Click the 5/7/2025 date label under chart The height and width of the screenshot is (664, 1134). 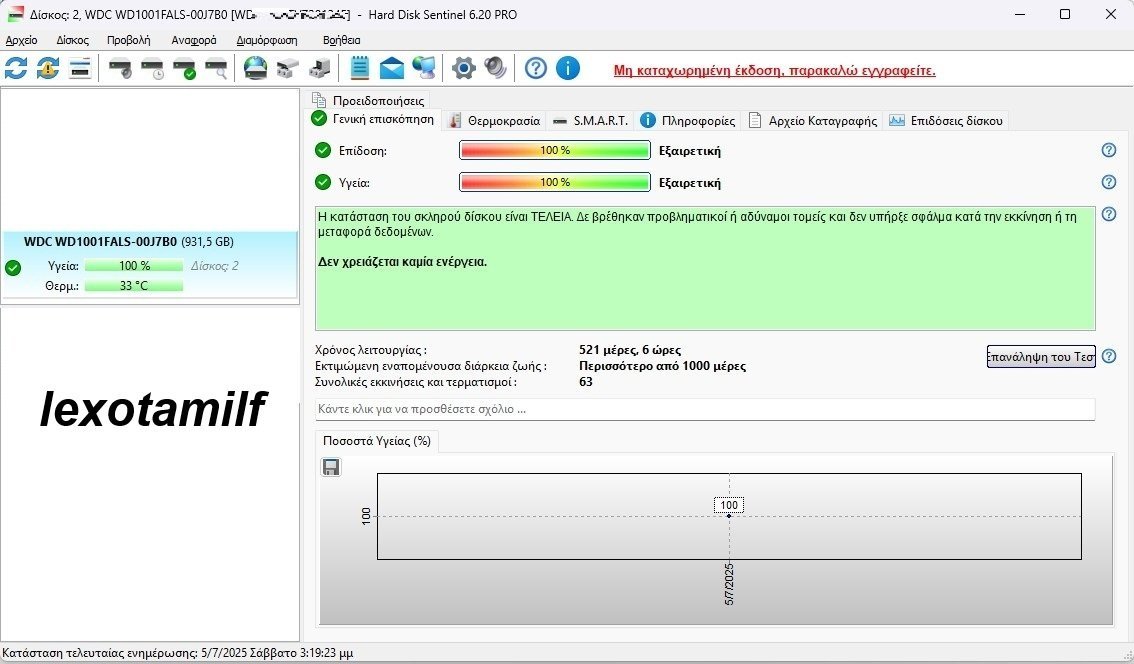click(729, 584)
